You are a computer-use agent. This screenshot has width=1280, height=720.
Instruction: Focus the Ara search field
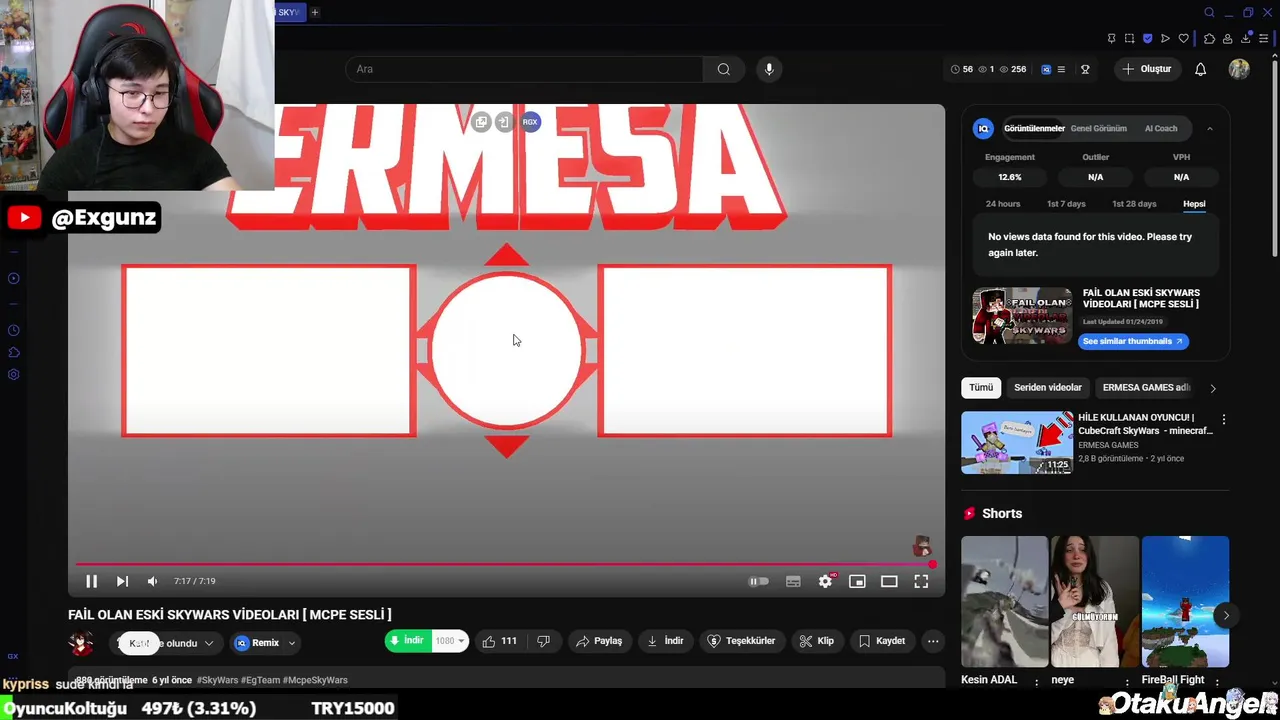click(x=524, y=69)
